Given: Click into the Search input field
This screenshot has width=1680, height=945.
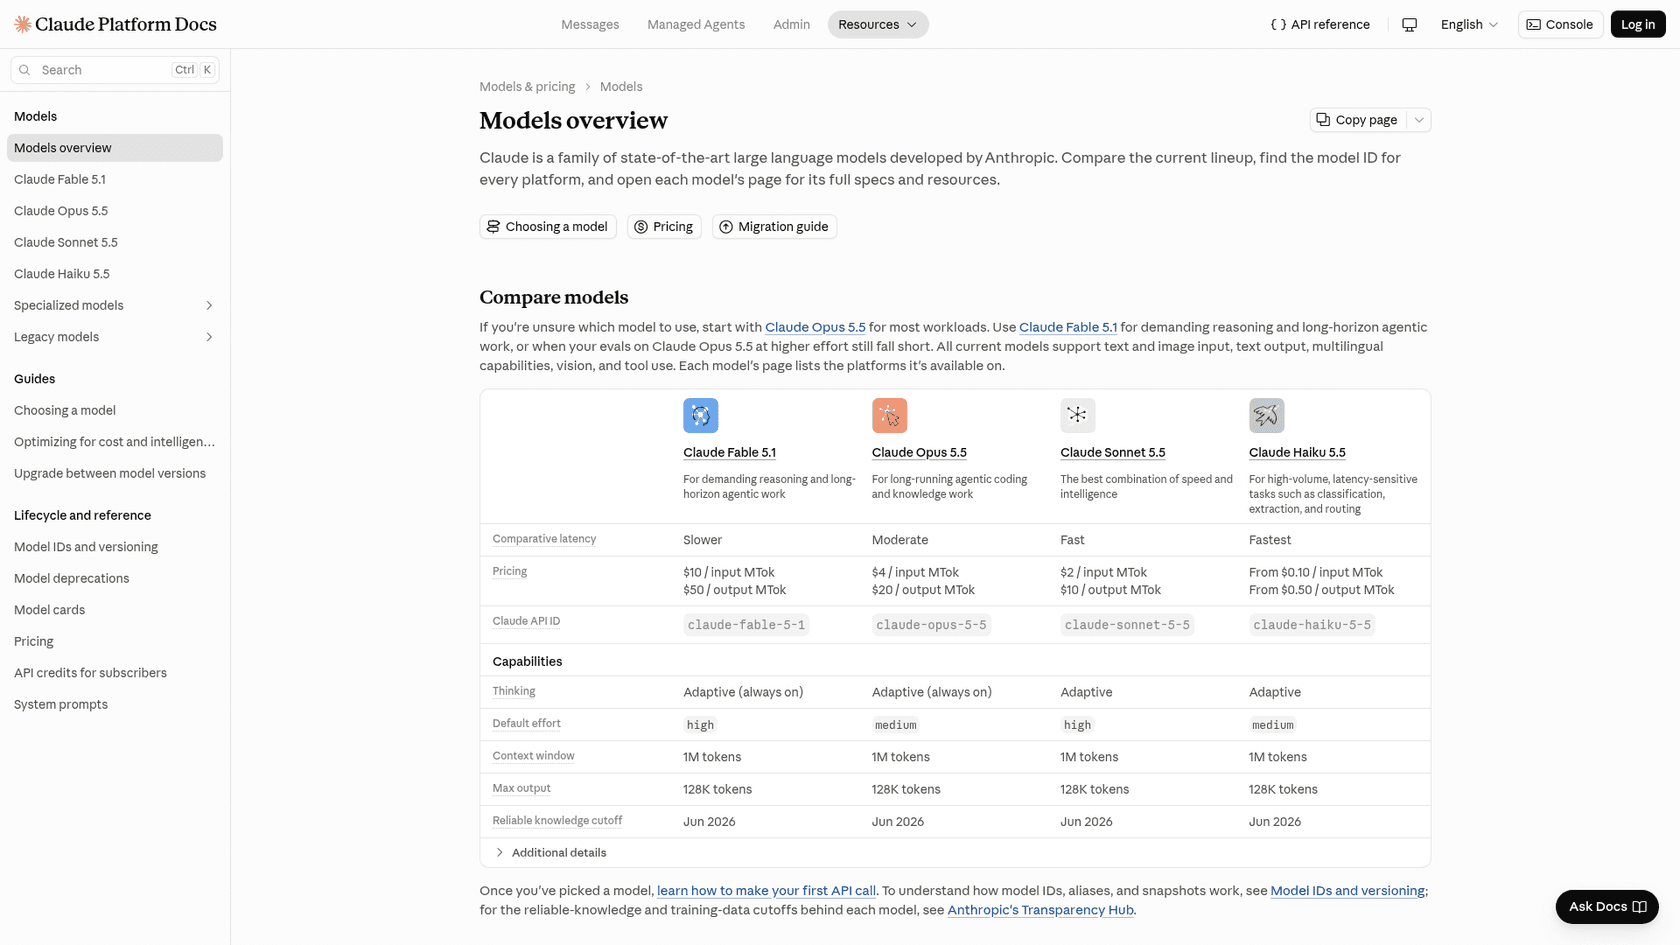Looking at the screenshot, I should pos(105,70).
